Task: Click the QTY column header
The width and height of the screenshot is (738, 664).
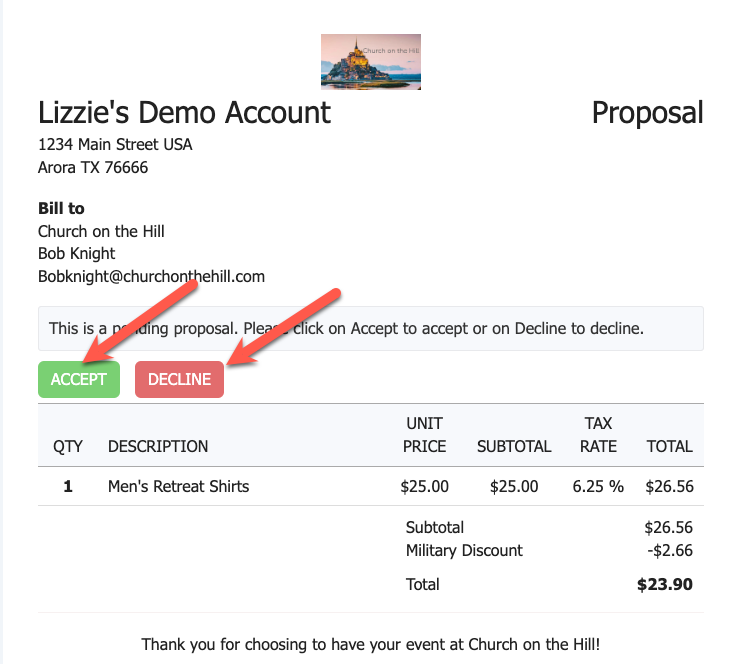Action: (x=68, y=446)
